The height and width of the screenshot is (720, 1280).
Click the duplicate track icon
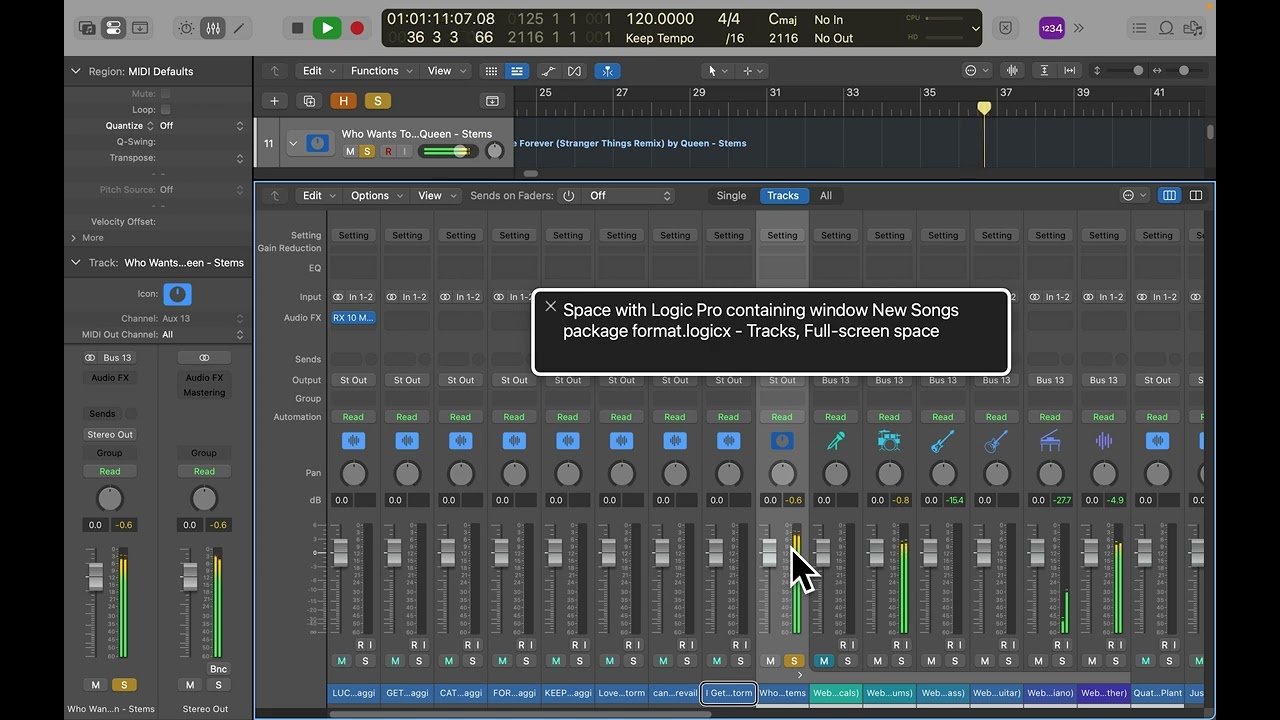pyautogui.click(x=309, y=101)
